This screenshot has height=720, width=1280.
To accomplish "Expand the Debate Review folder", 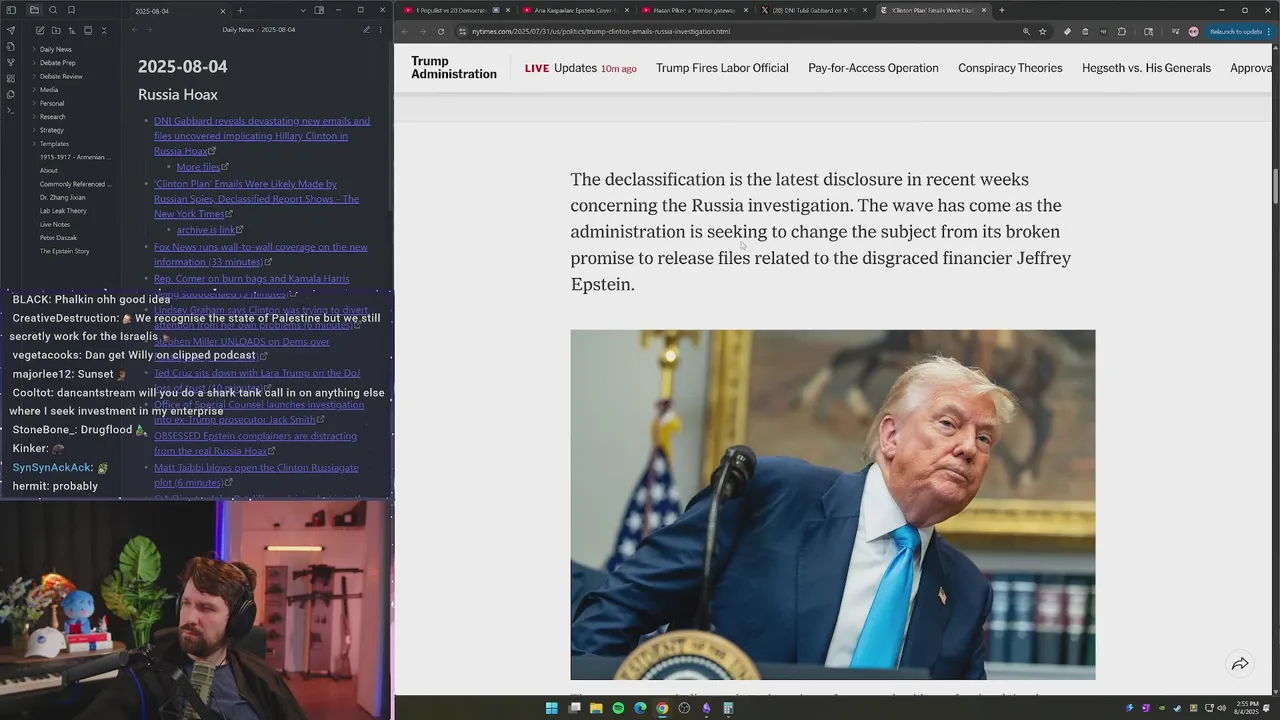I will tap(61, 76).
